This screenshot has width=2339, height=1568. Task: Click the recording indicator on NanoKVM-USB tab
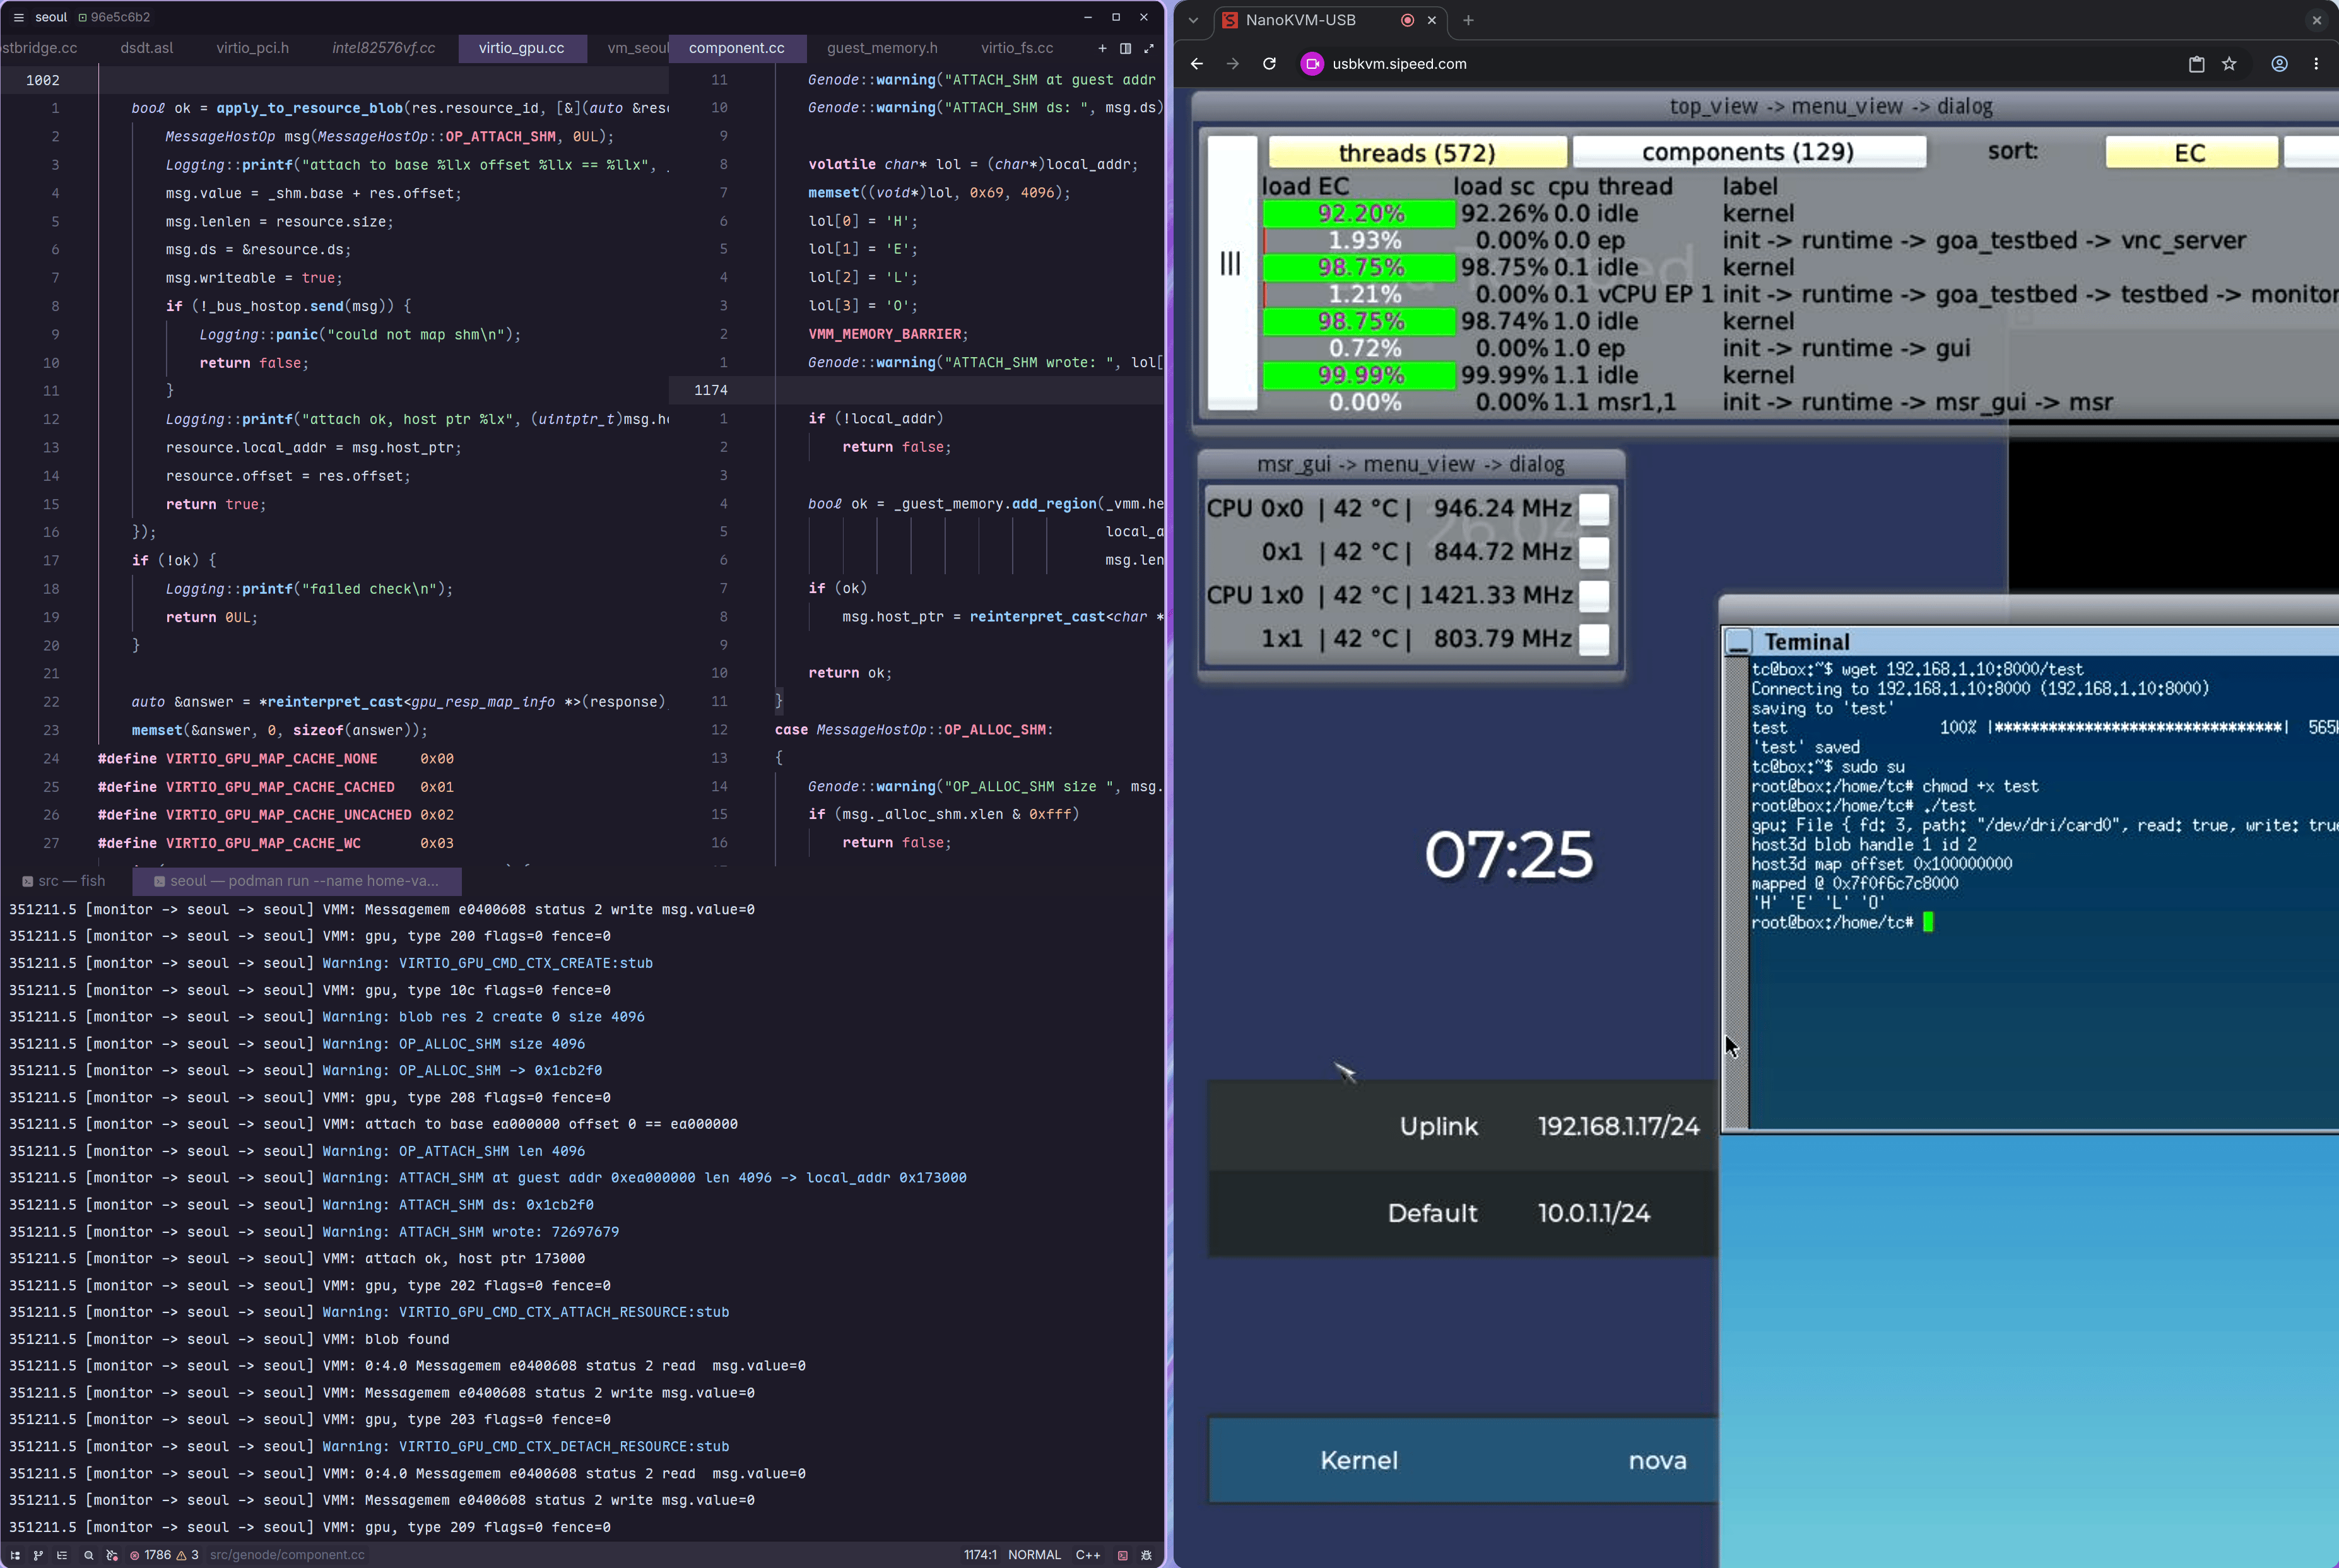(x=1407, y=20)
